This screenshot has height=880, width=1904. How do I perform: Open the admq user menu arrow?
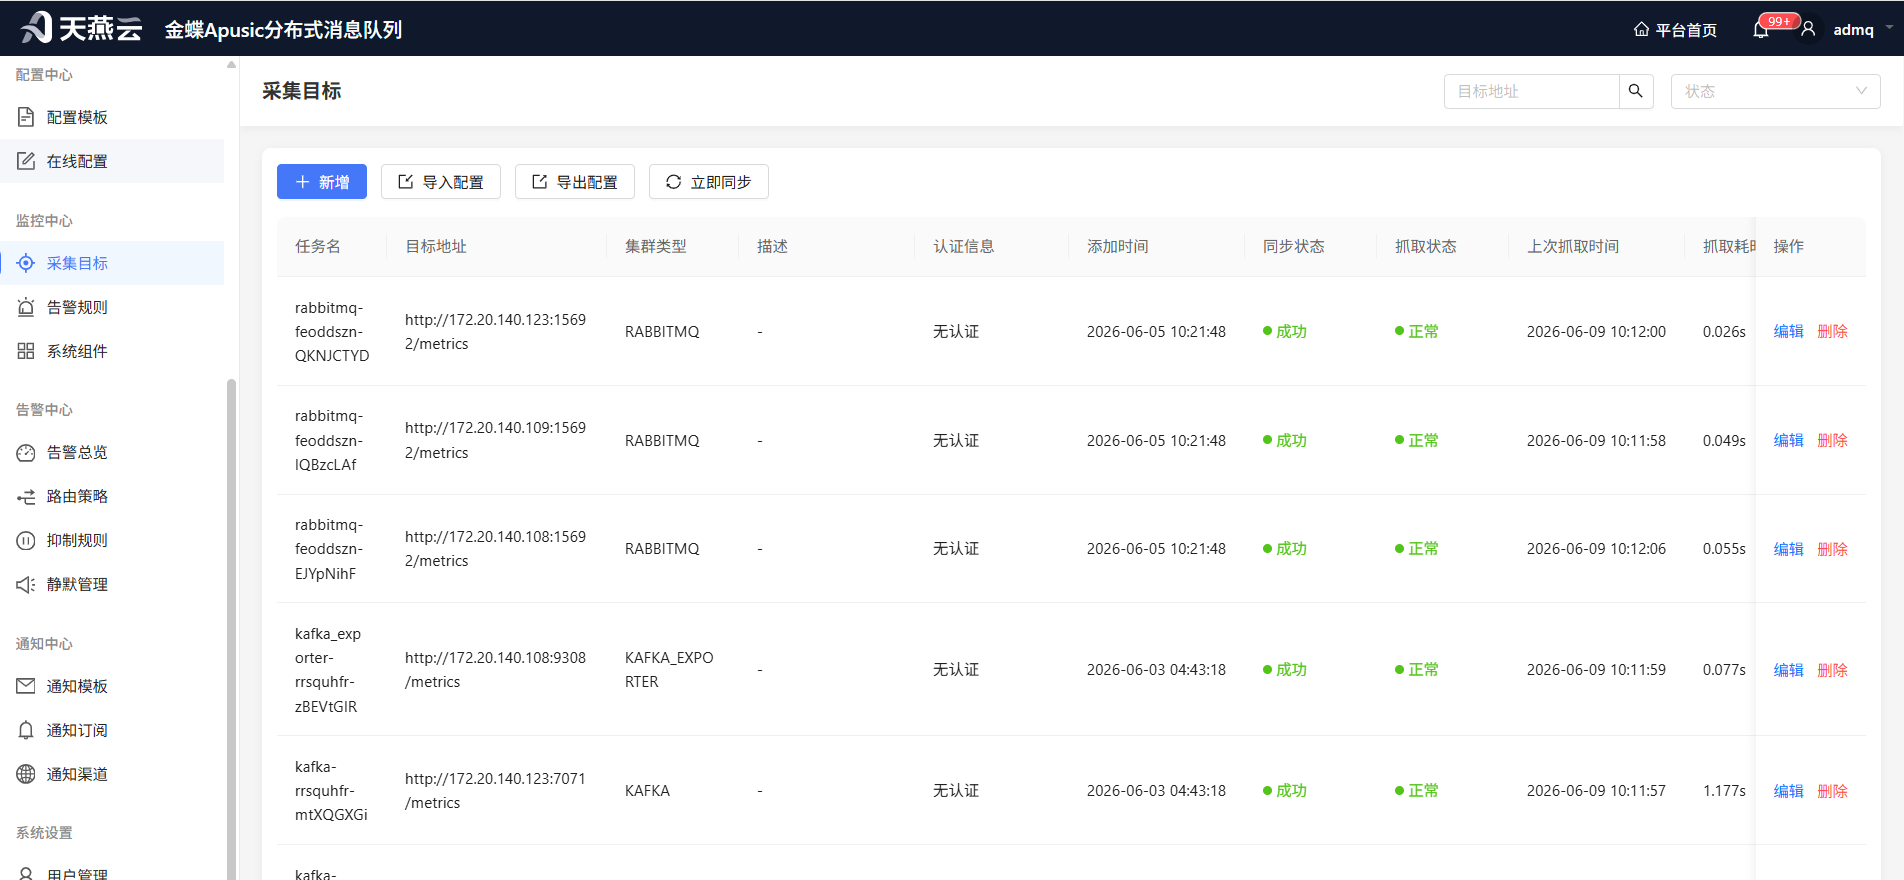1889,28
